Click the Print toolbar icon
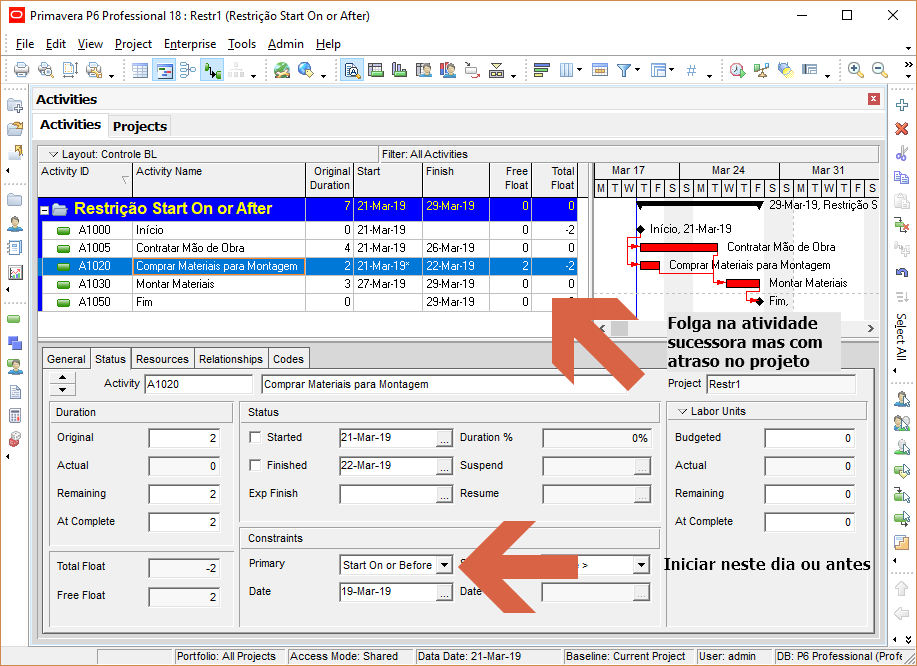The height and width of the screenshot is (666, 917). pyautogui.click(x=22, y=70)
